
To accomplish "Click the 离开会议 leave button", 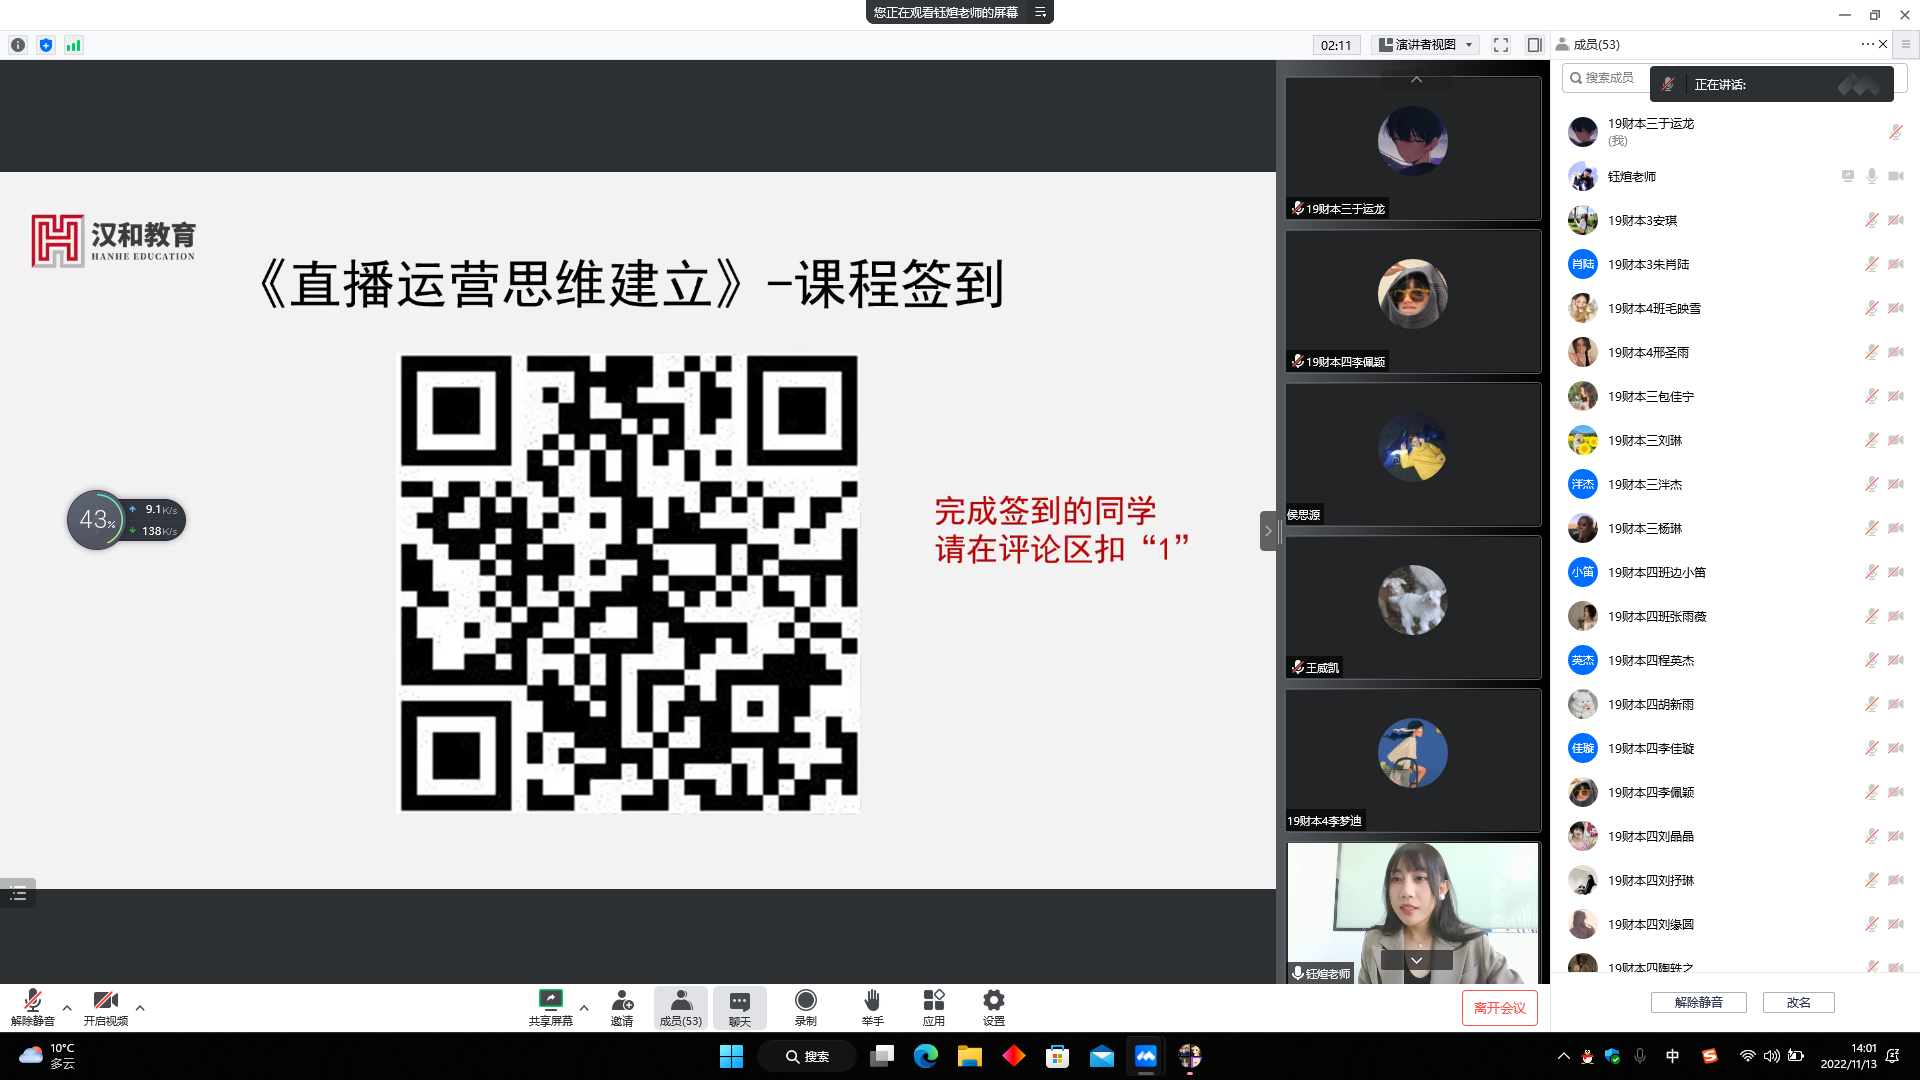I will (x=1499, y=1008).
